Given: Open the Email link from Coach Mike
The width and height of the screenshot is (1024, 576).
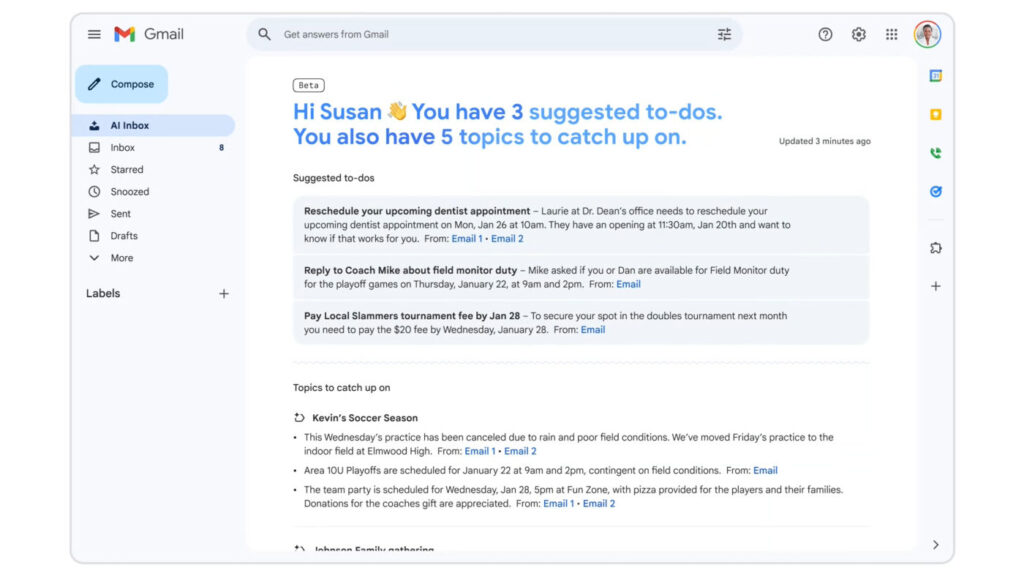Looking at the screenshot, I should click(x=628, y=284).
